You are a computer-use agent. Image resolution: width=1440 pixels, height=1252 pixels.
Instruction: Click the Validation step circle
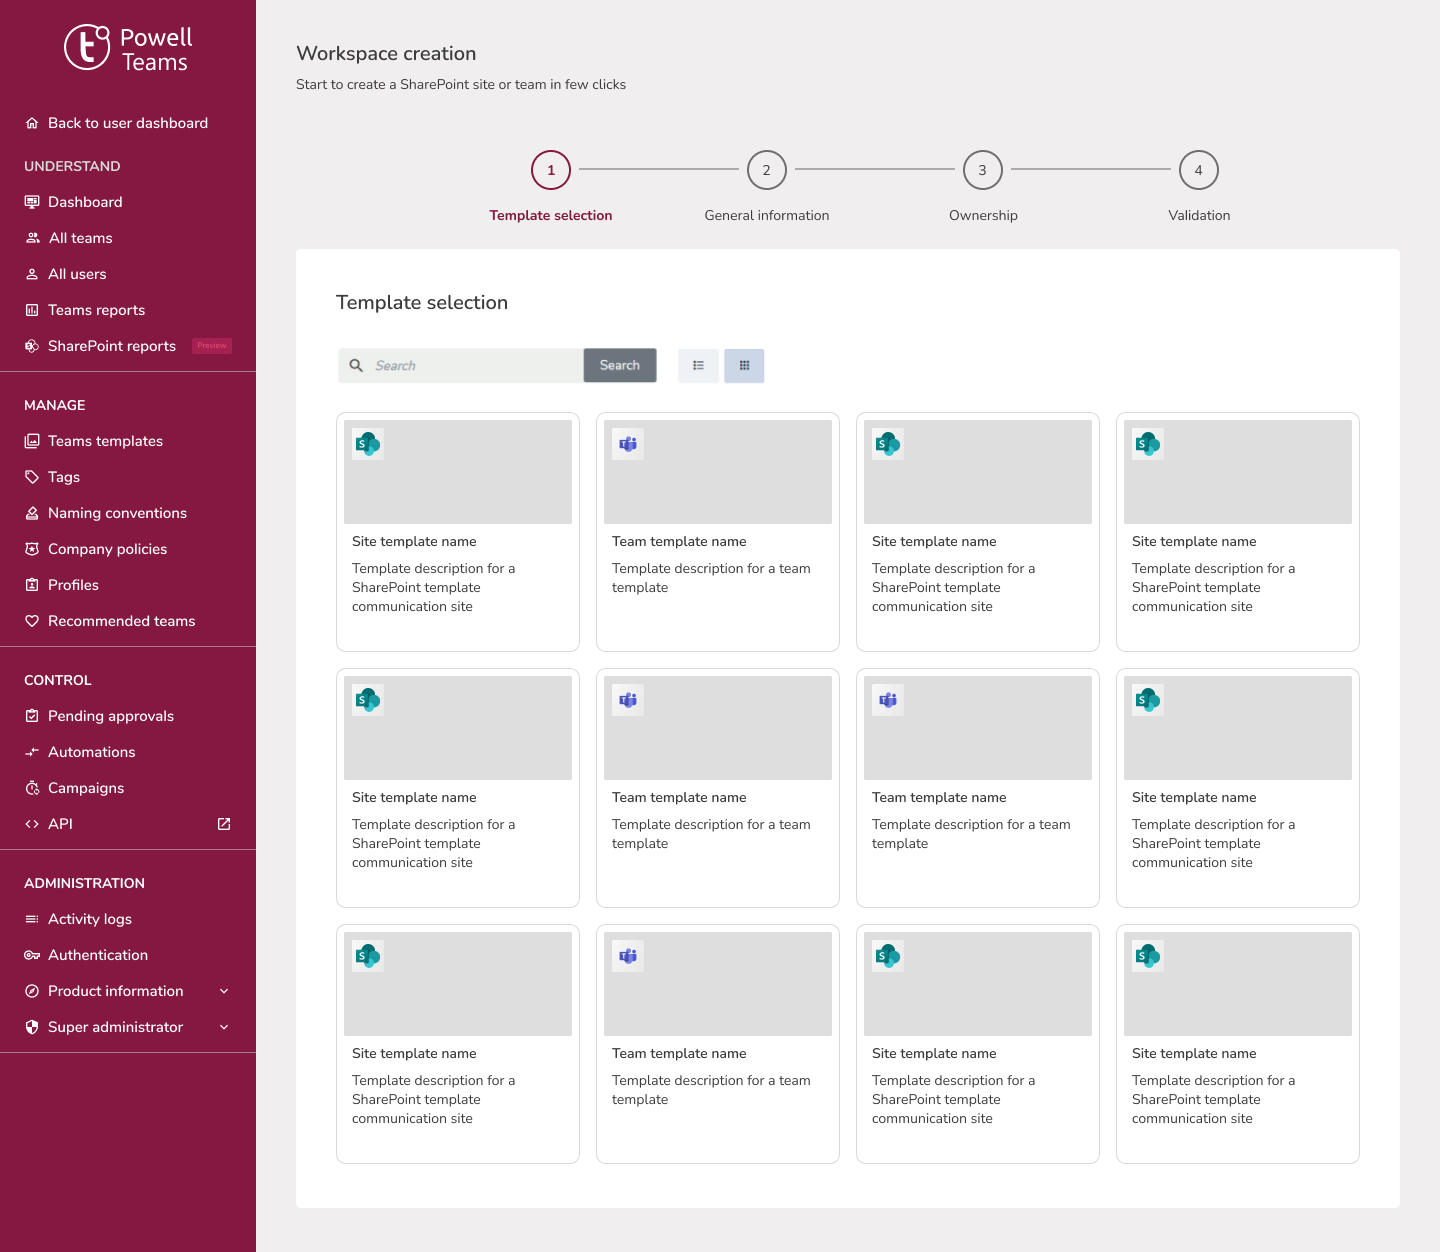1198,170
